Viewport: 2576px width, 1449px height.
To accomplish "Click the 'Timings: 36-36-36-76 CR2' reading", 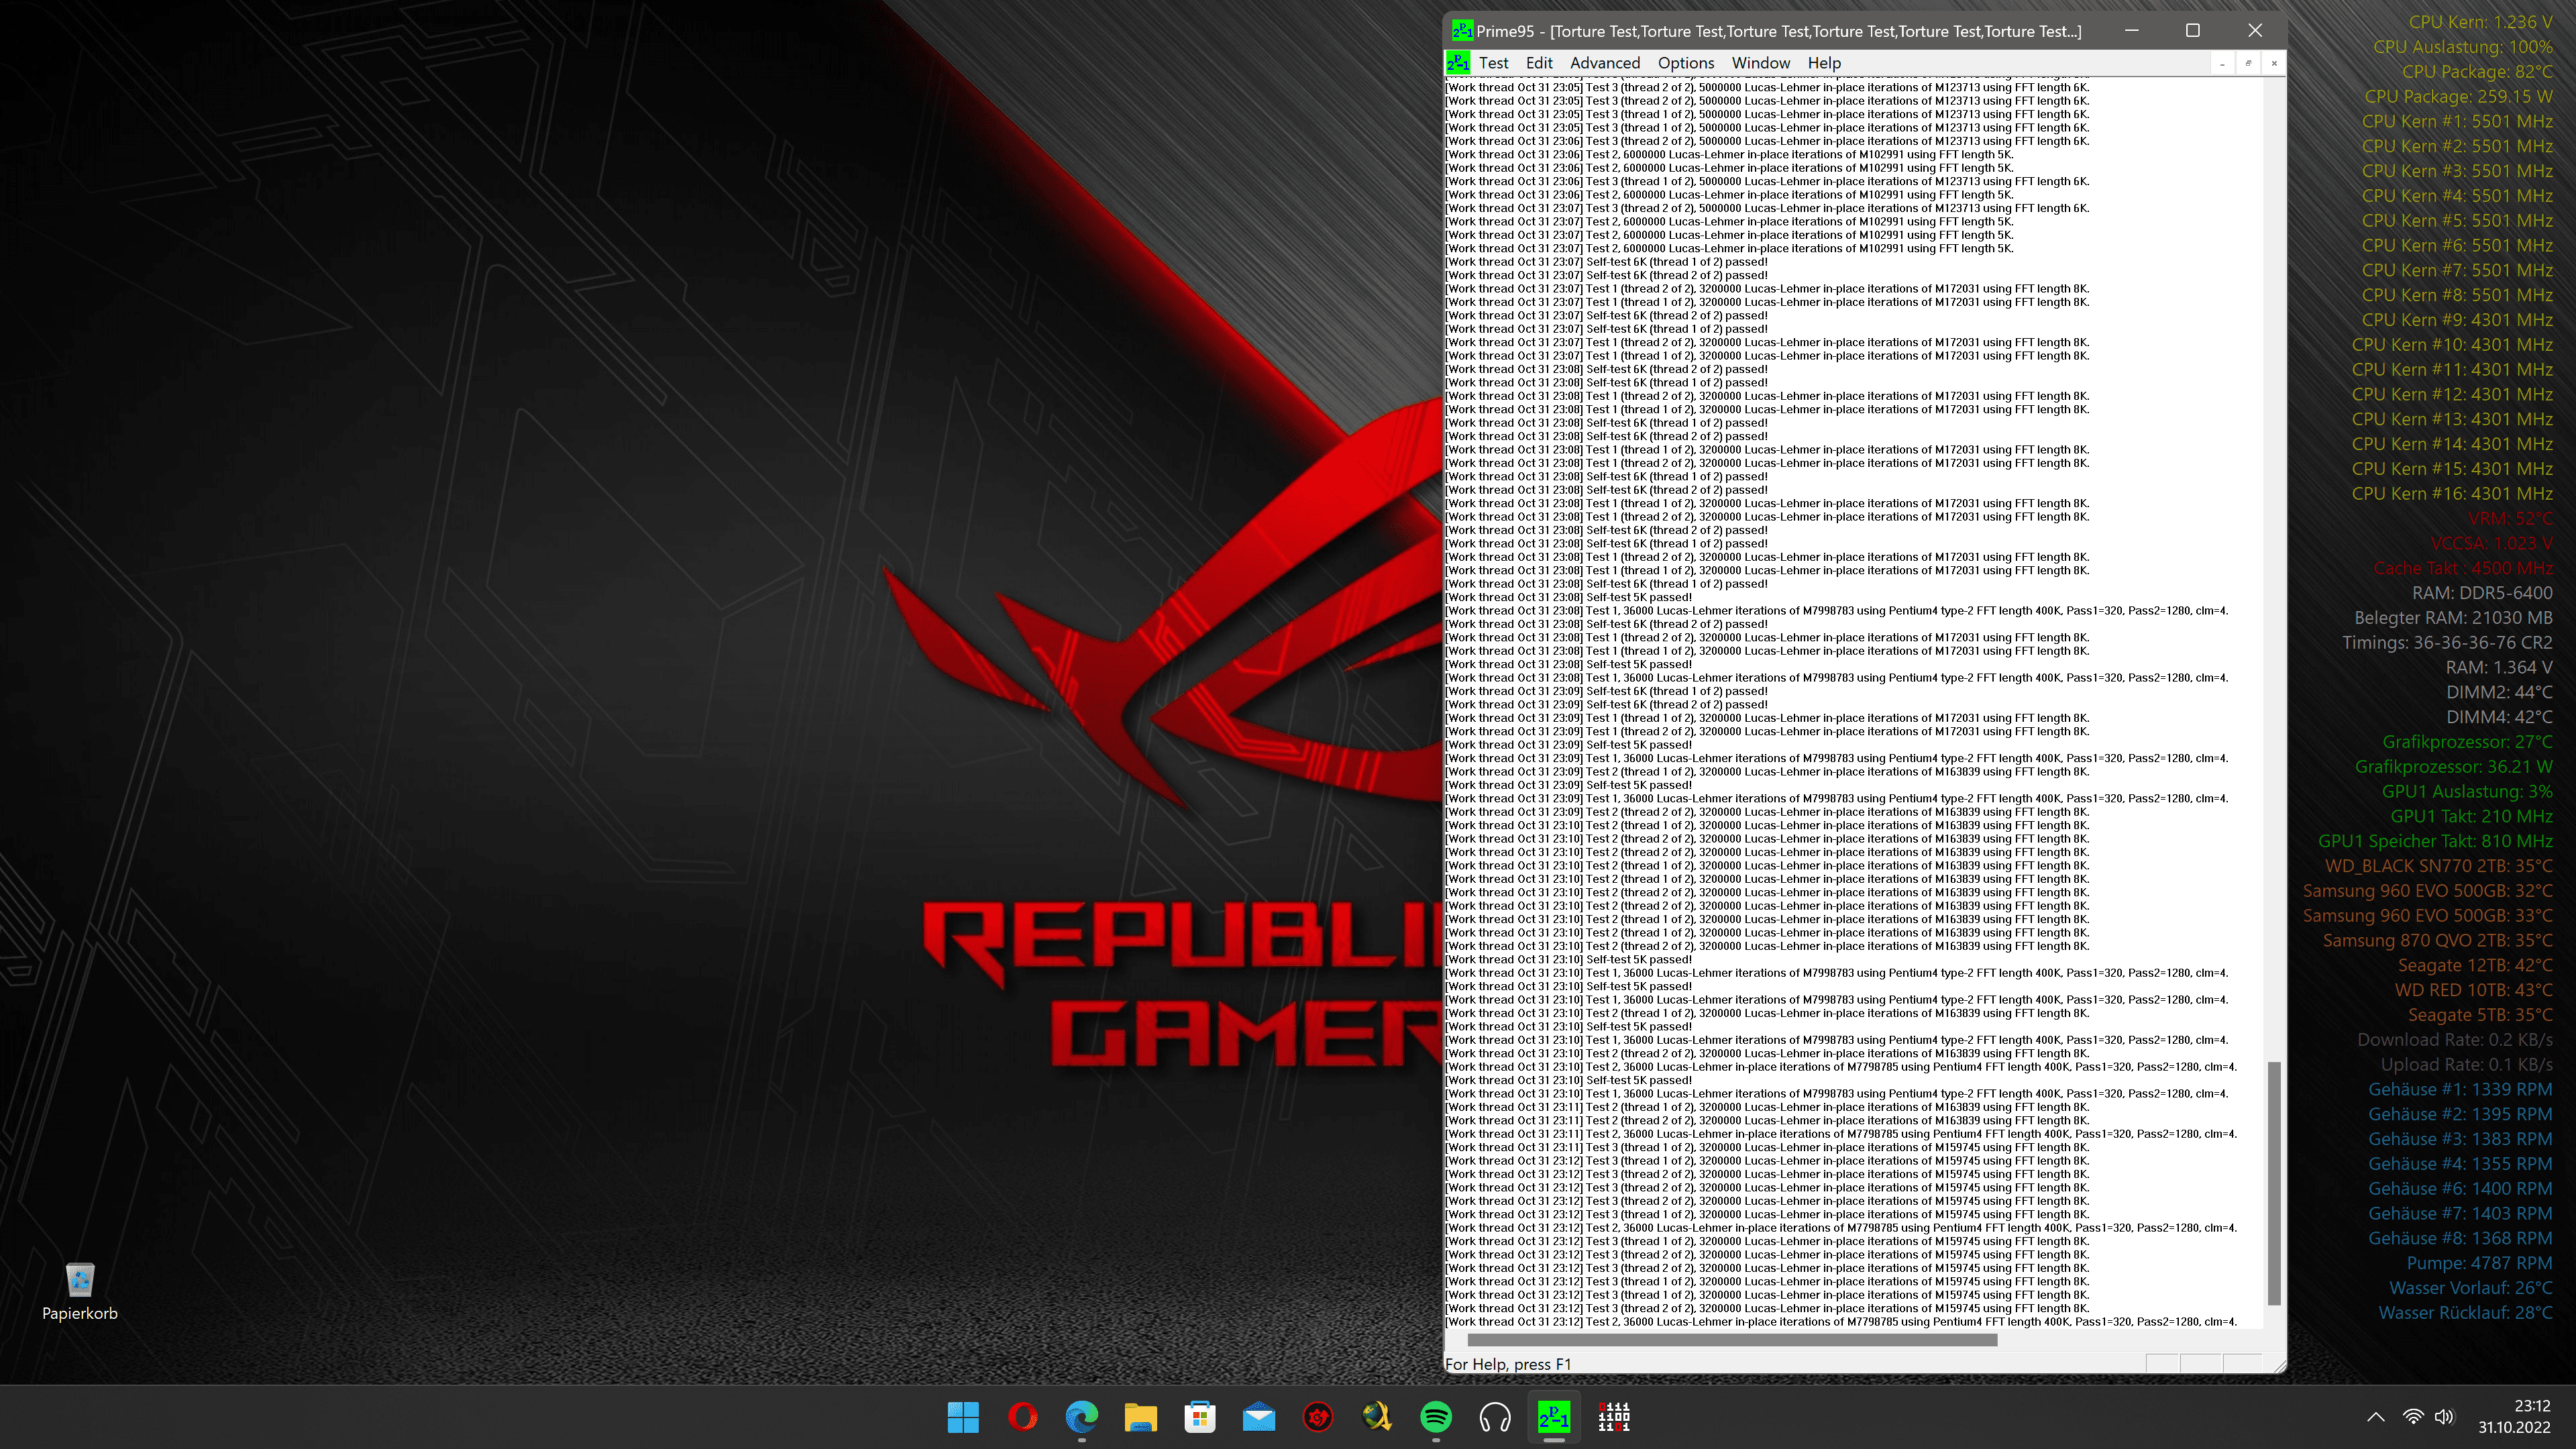I will point(2447,643).
